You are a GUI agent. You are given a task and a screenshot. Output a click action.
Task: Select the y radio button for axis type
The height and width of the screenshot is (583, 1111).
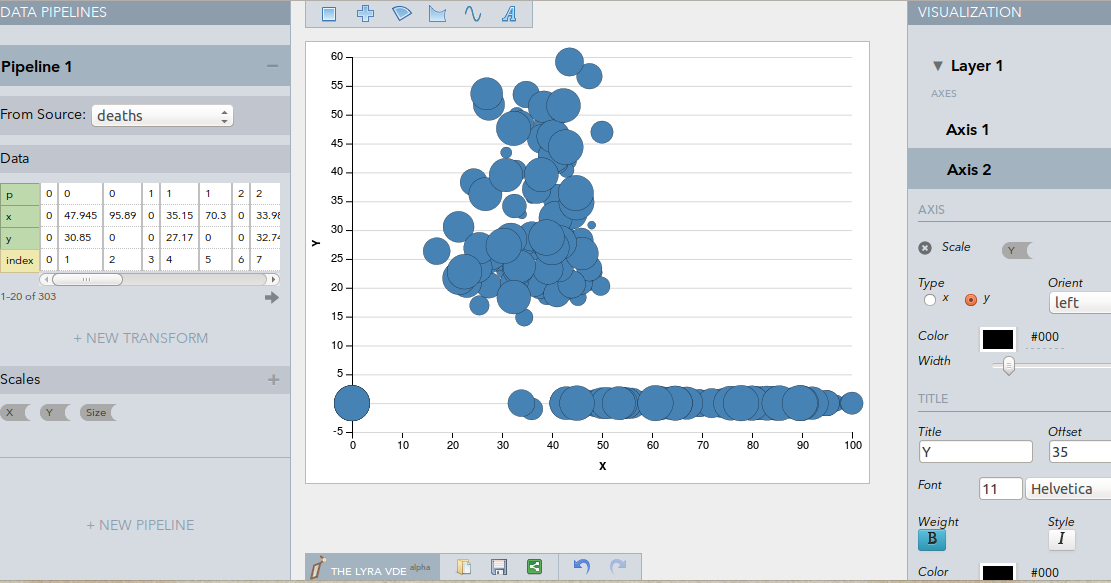(969, 297)
